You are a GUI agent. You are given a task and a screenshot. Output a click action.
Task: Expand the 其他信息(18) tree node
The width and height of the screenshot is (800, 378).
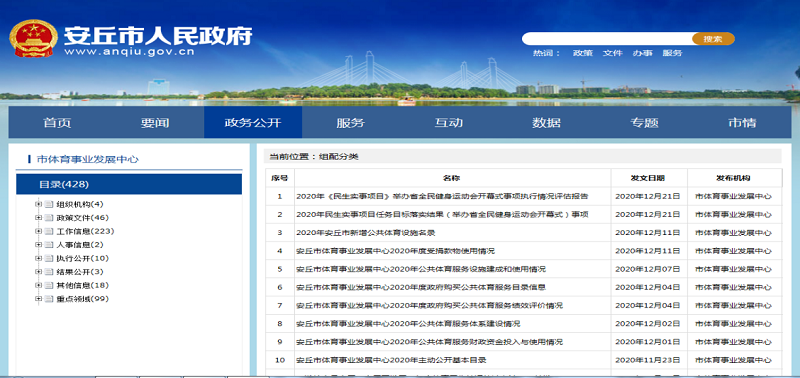(x=38, y=285)
